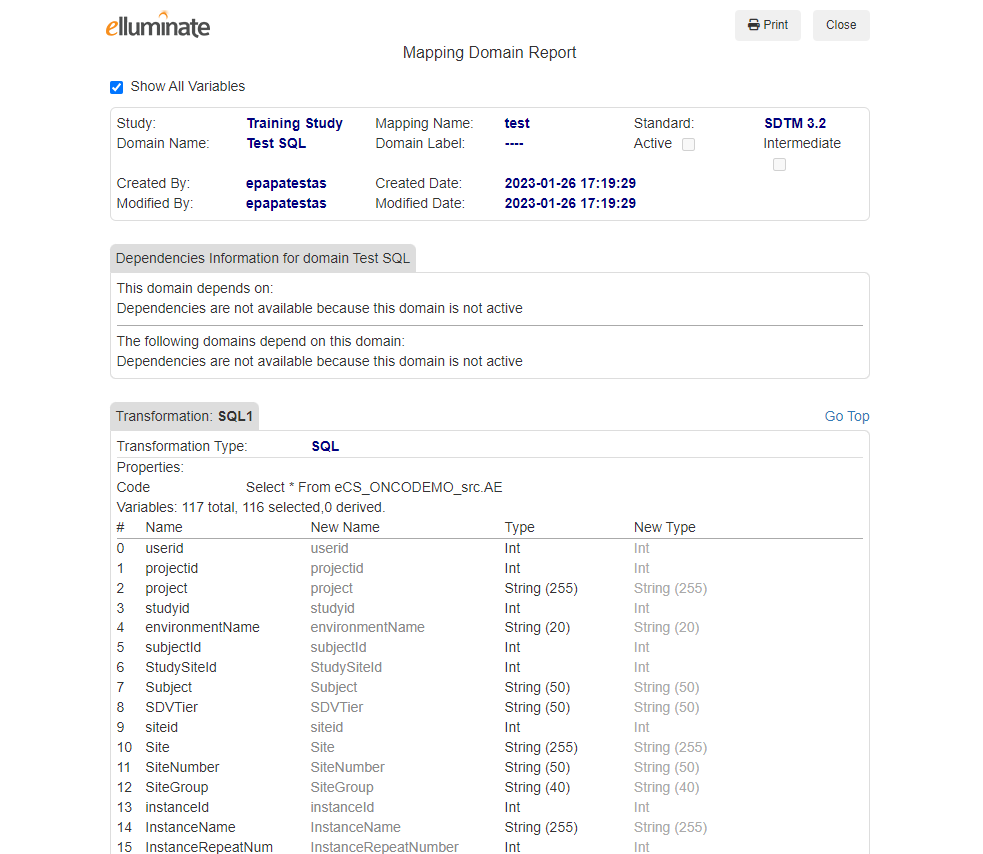The width and height of the screenshot is (983, 854).
Task: Click the Mapping Domain Report title
Action: 489,53
